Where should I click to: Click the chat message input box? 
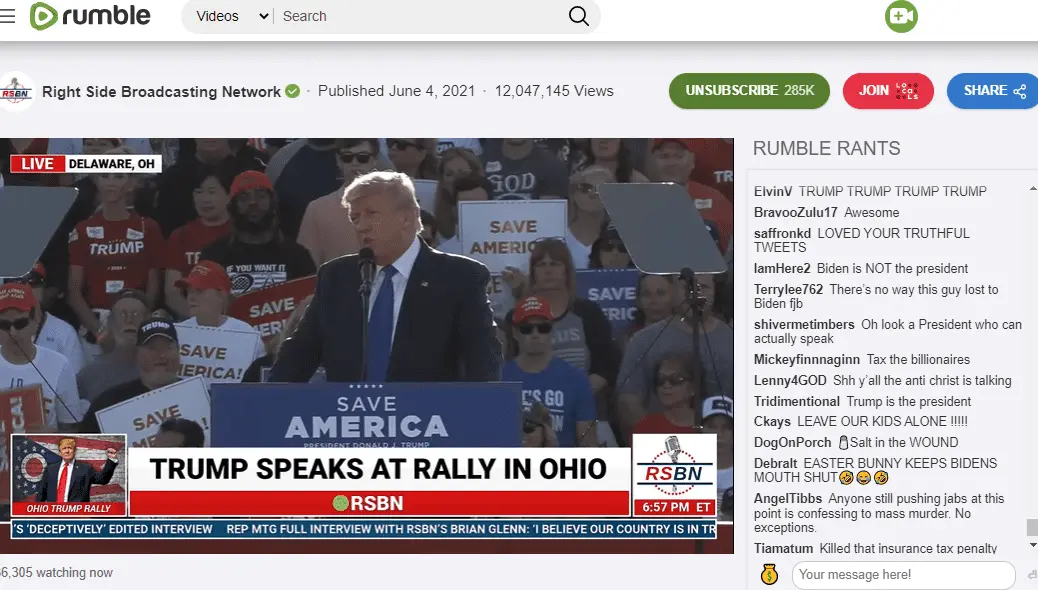pyautogui.click(x=906, y=574)
